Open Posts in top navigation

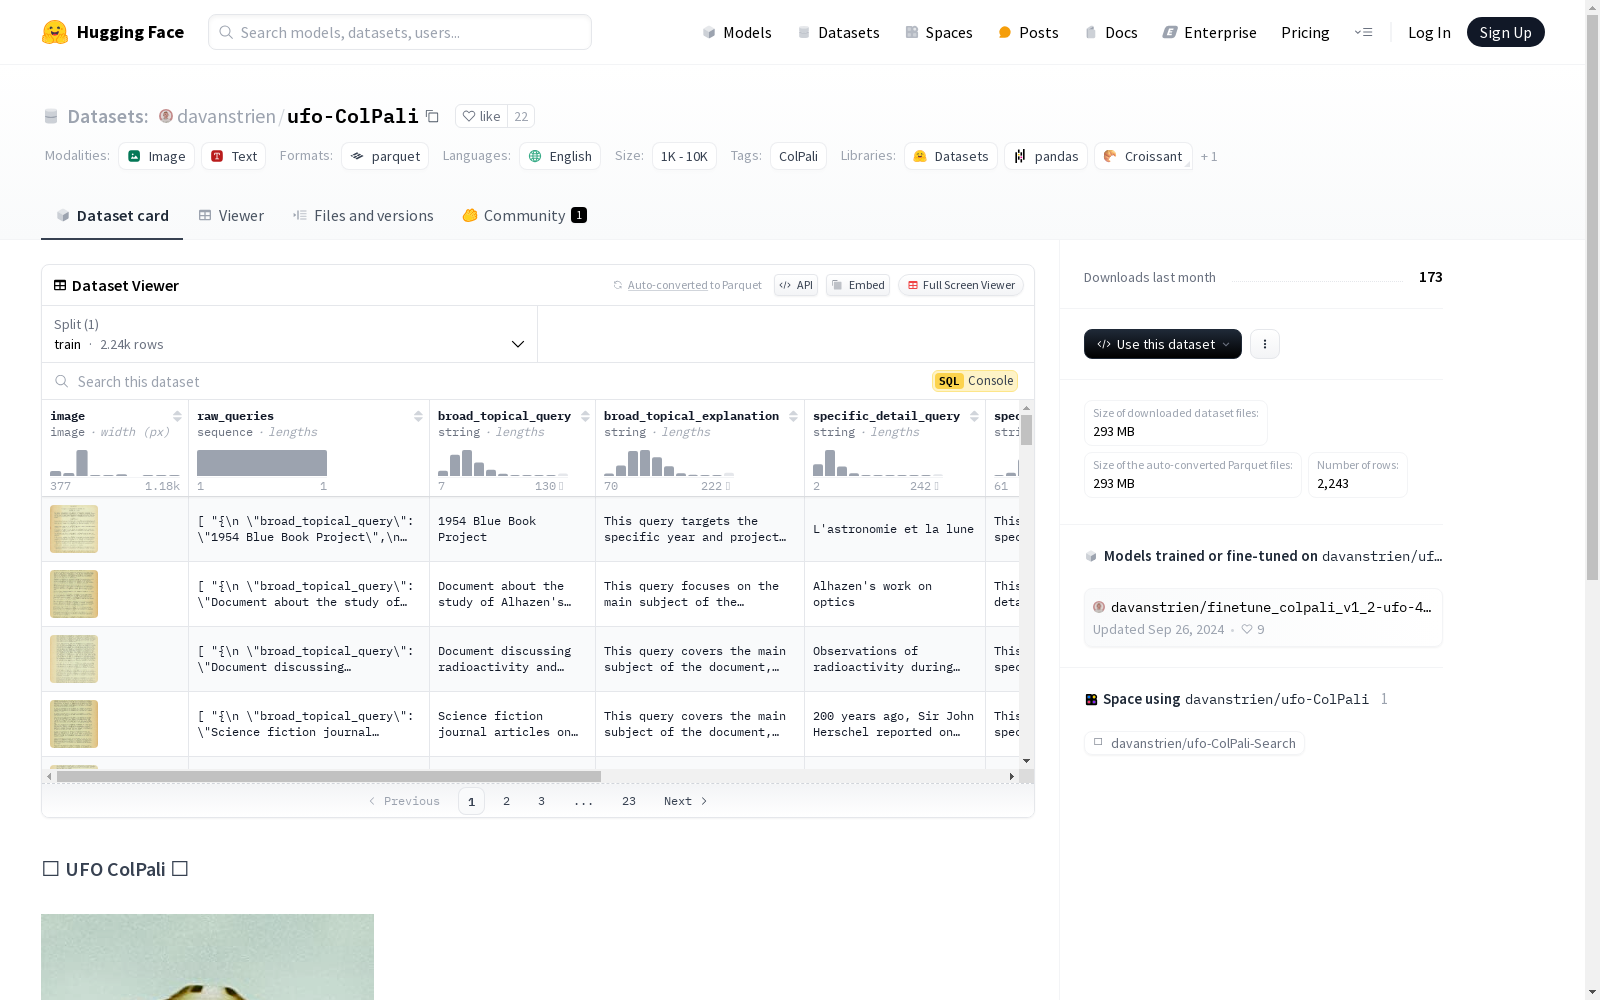(1029, 32)
